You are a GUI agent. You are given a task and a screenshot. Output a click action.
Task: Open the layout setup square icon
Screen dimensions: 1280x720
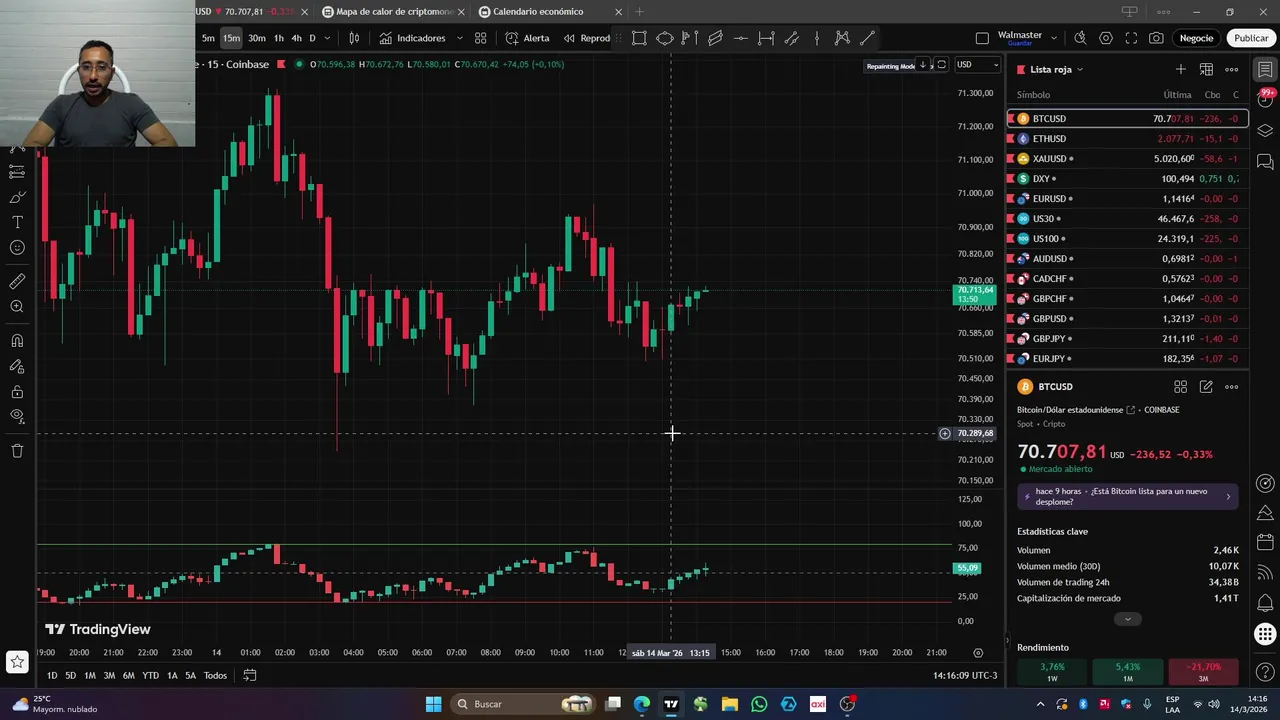[x=982, y=38]
